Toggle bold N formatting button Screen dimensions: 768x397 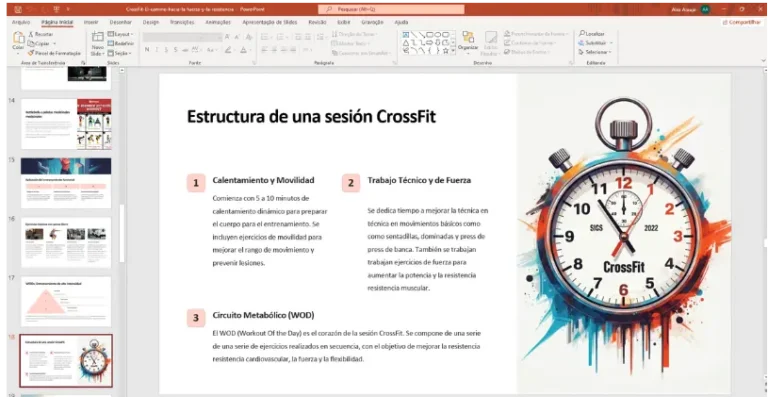tap(147, 50)
